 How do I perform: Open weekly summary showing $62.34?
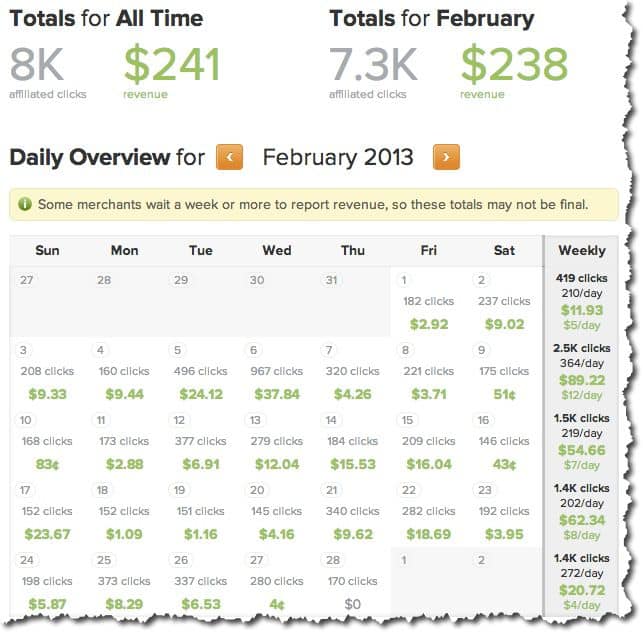coord(581,511)
